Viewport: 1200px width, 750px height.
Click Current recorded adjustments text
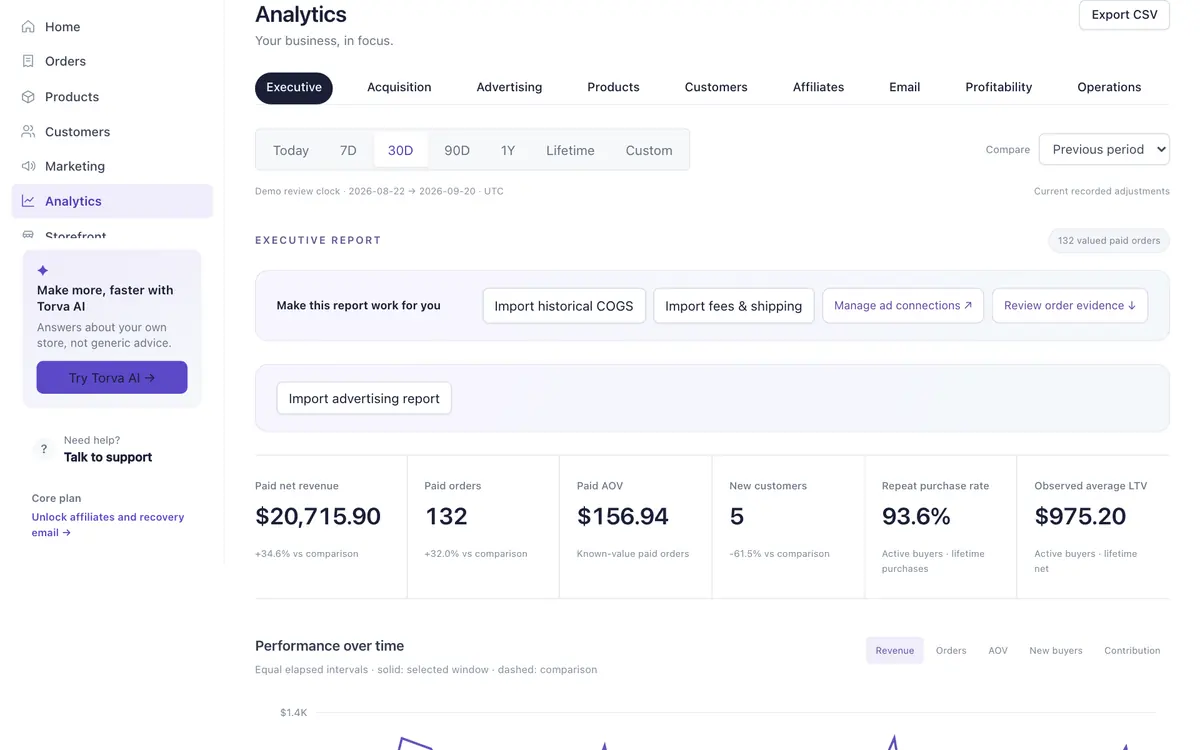(1101, 191)
